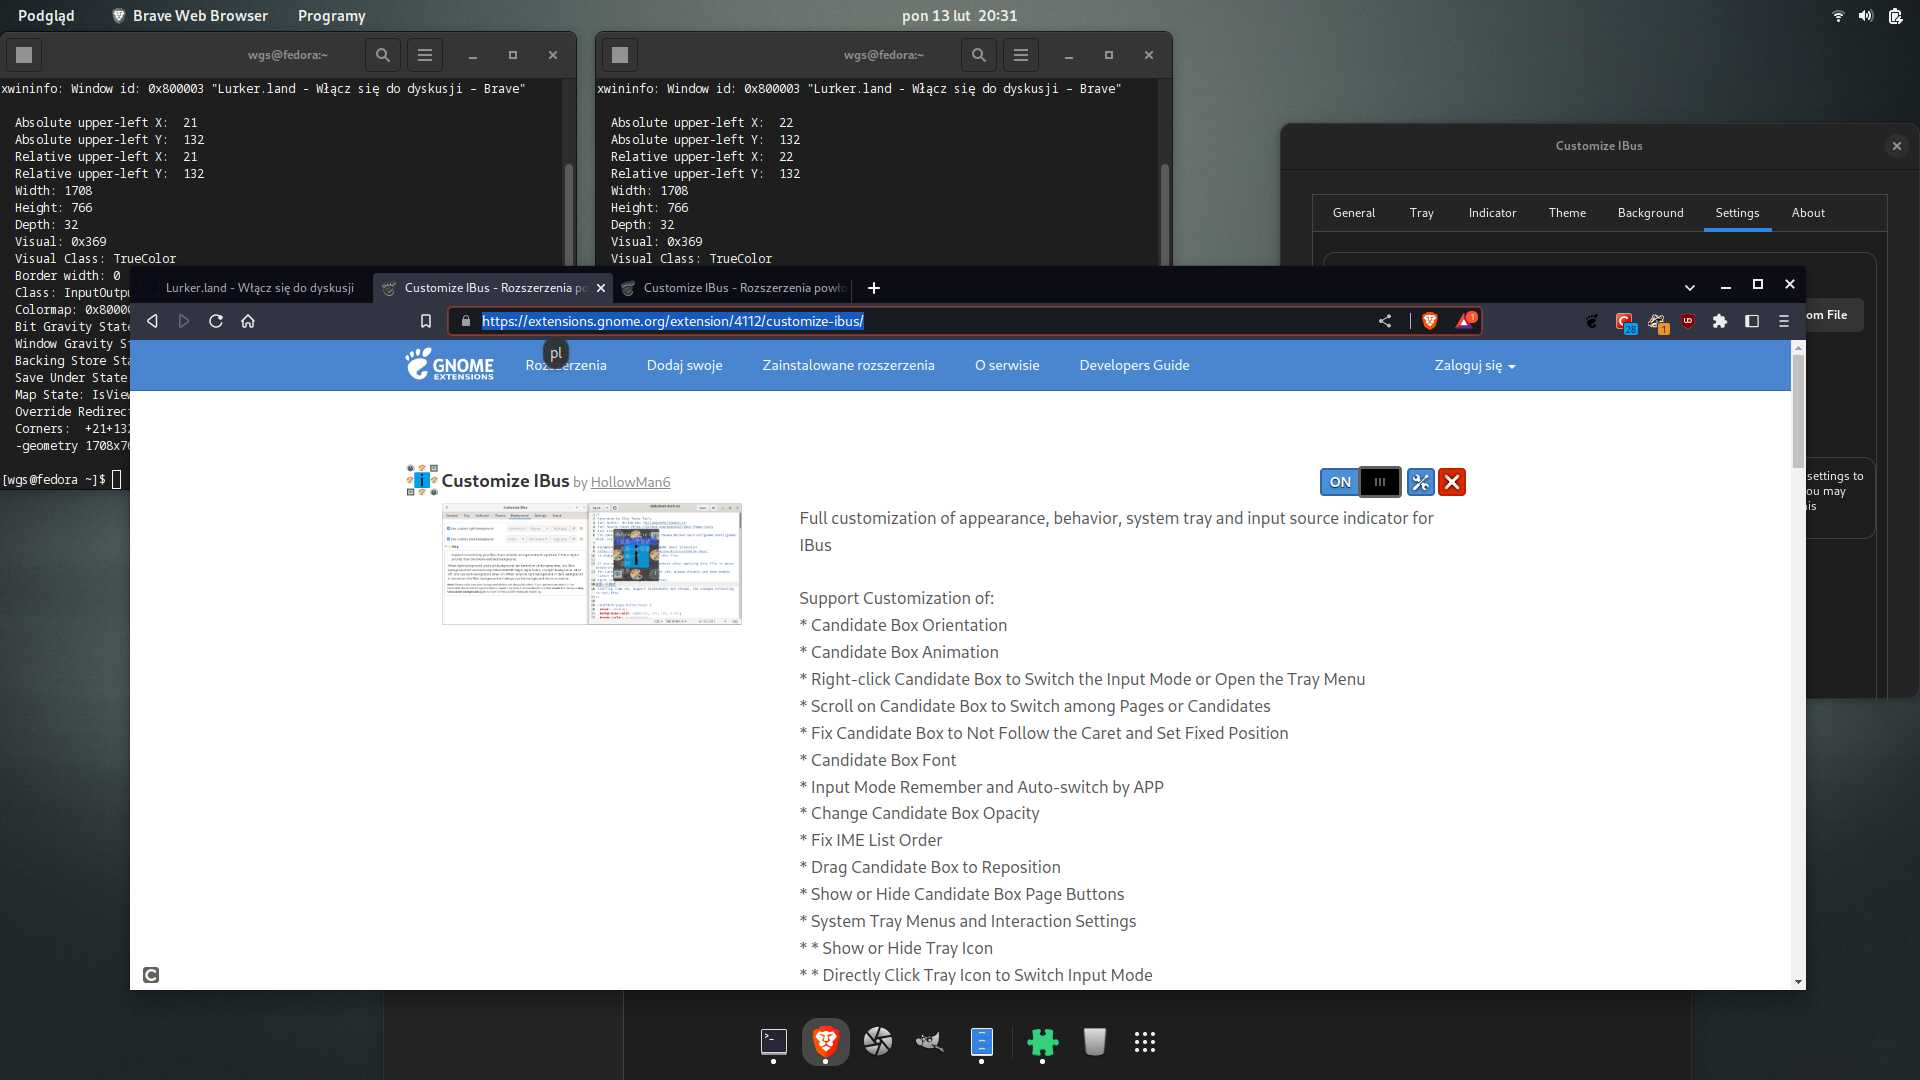
Task: Open search in the left terminal window
Action: click(x=383, y=55)
